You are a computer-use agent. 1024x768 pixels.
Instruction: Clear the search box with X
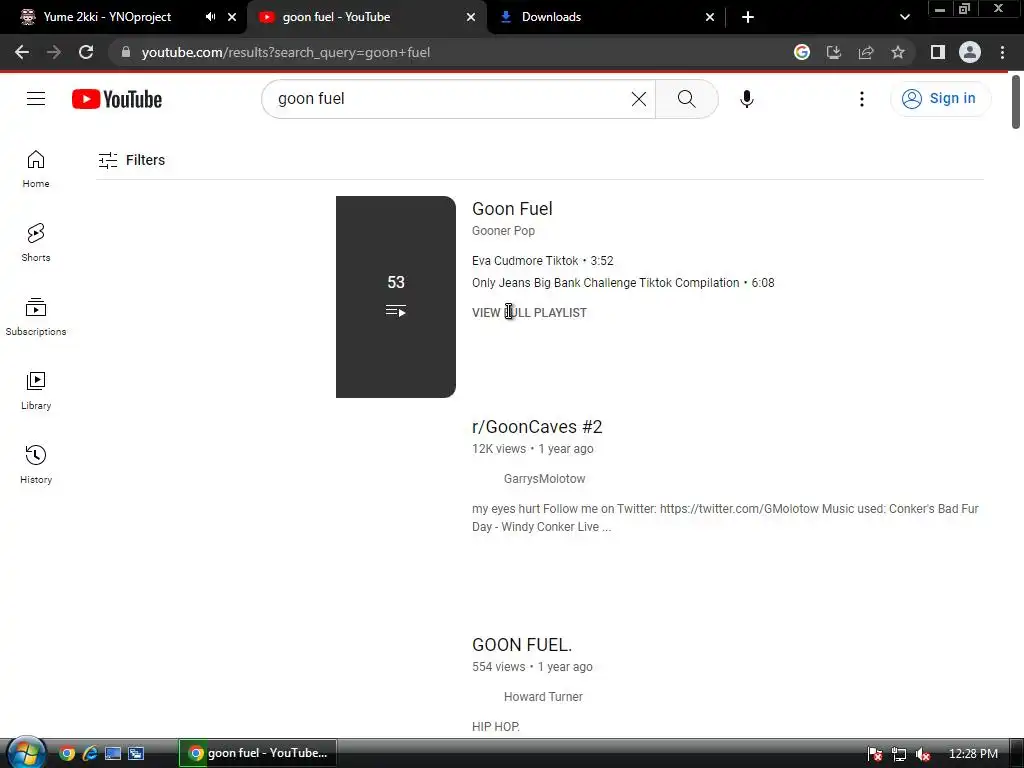639,99
